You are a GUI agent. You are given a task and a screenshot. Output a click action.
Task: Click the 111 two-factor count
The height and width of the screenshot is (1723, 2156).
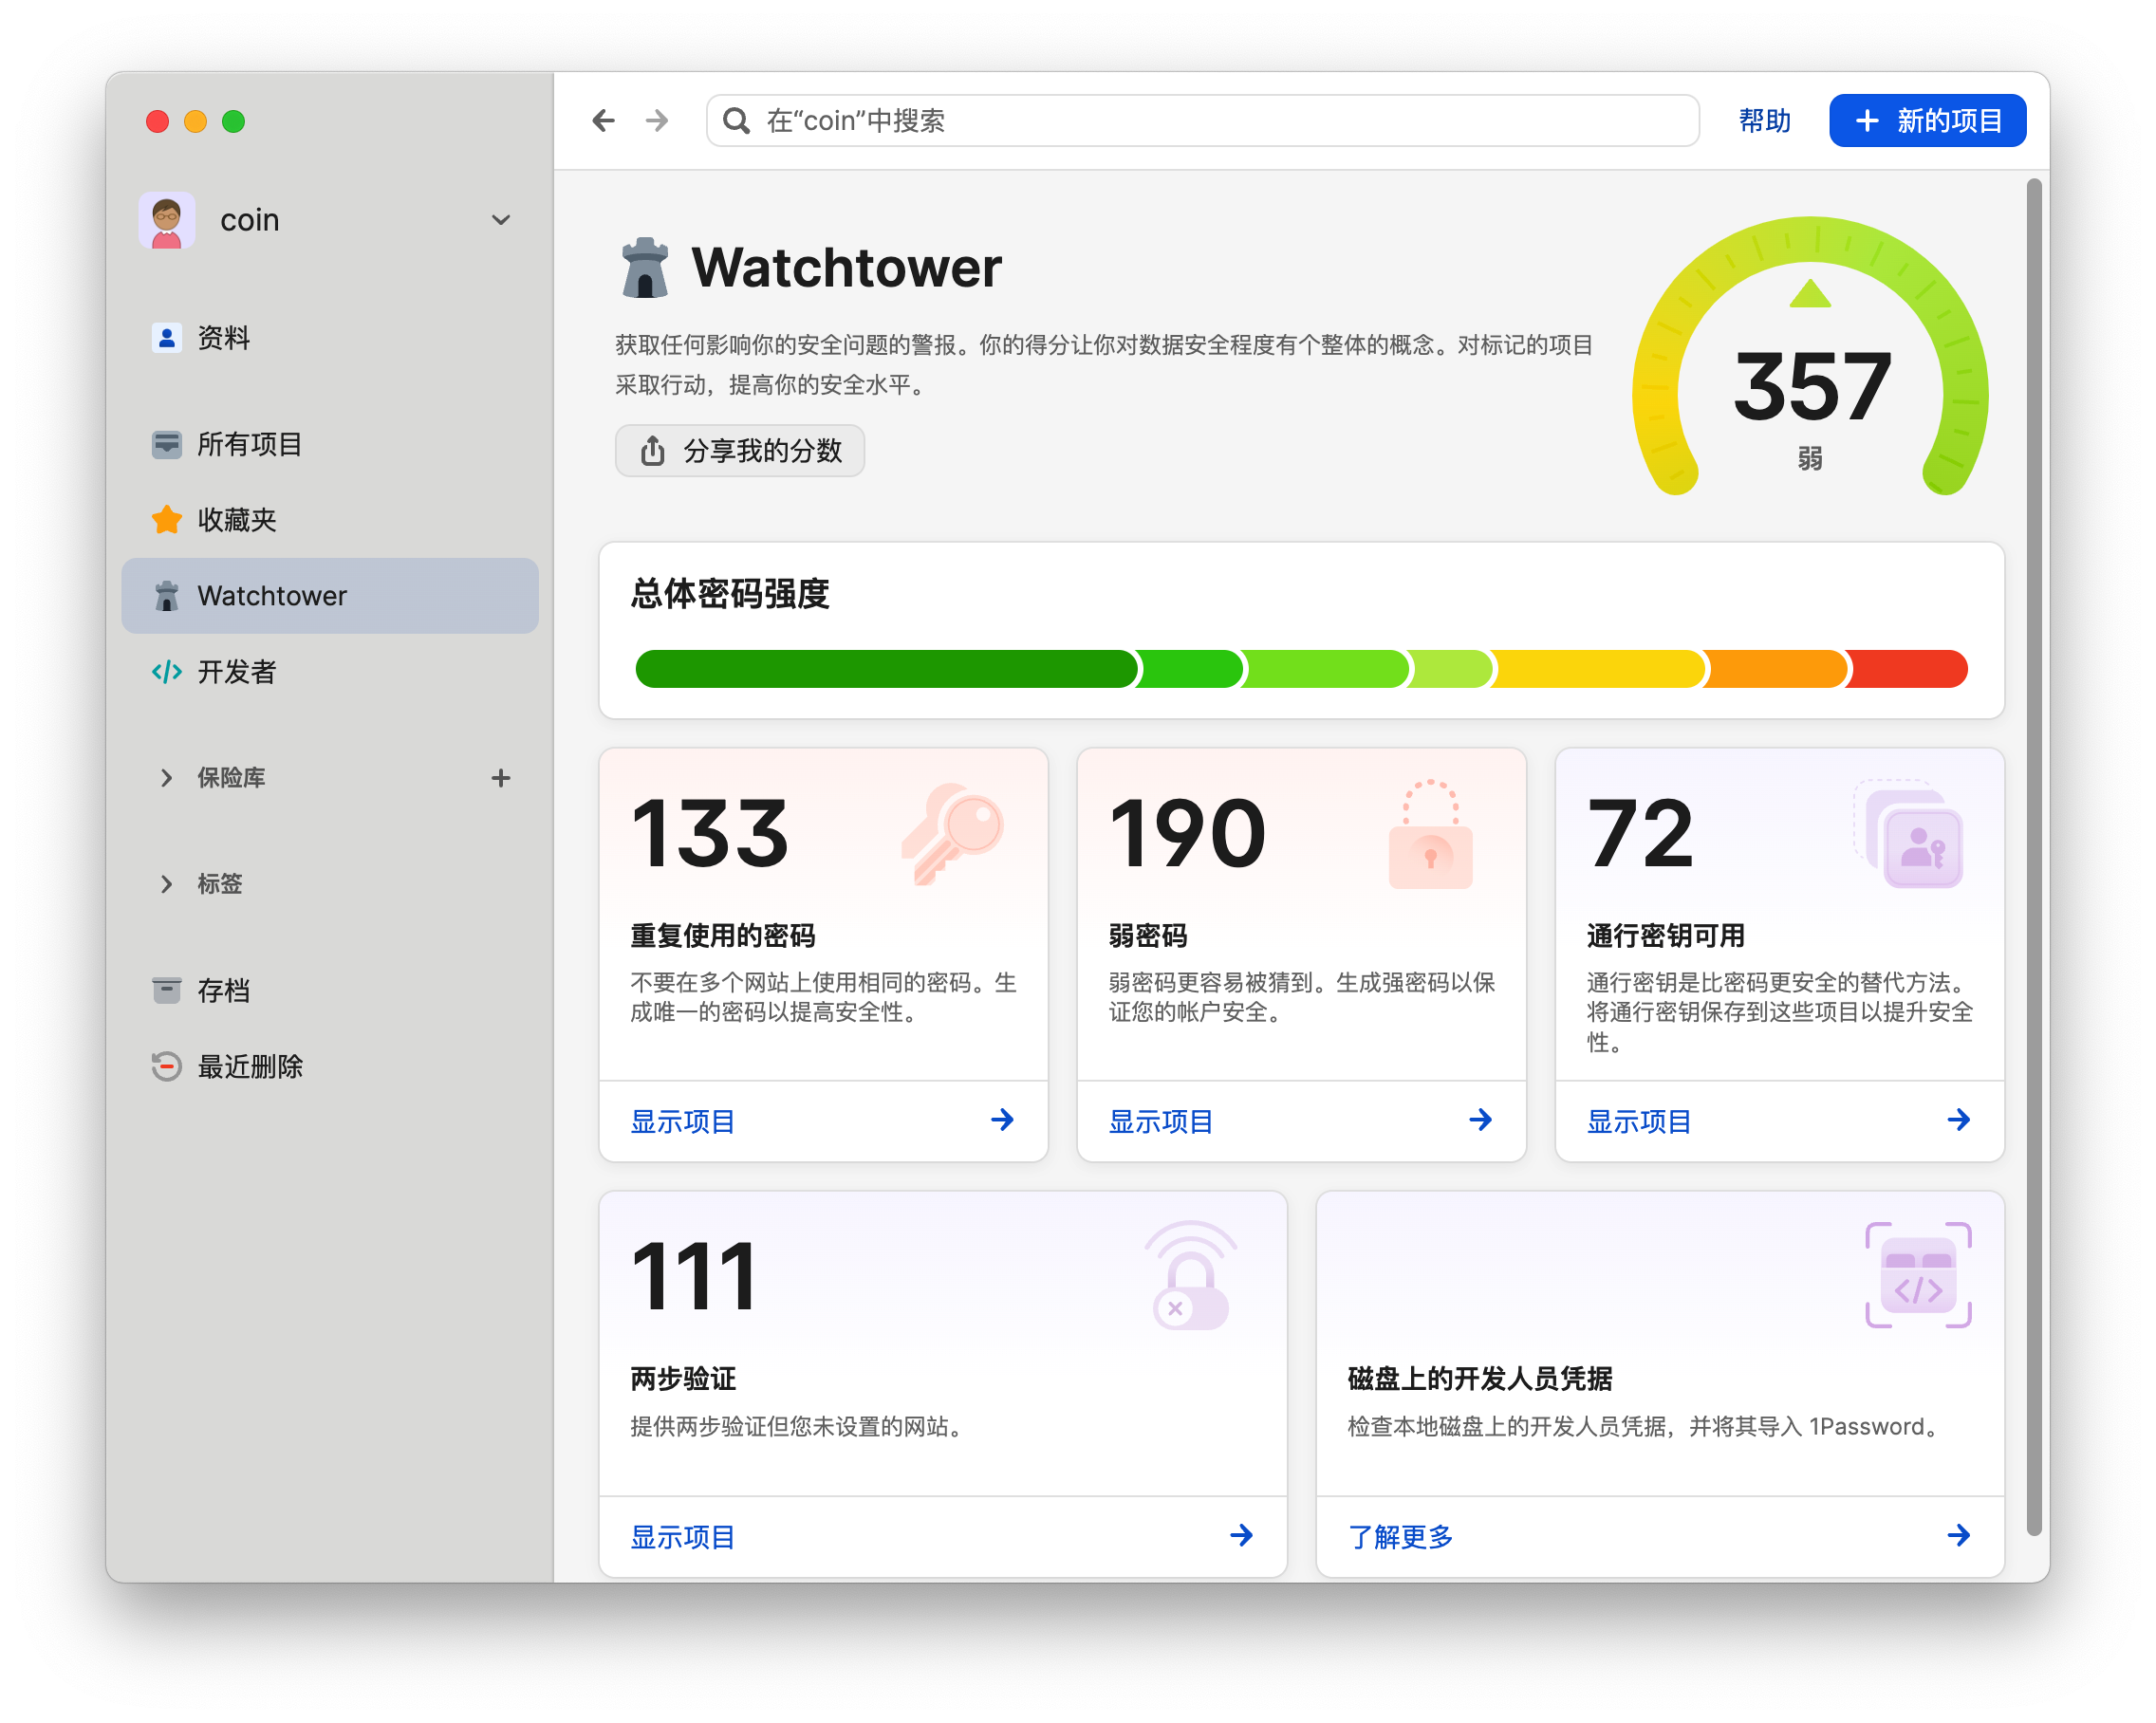coord(694,1277)
